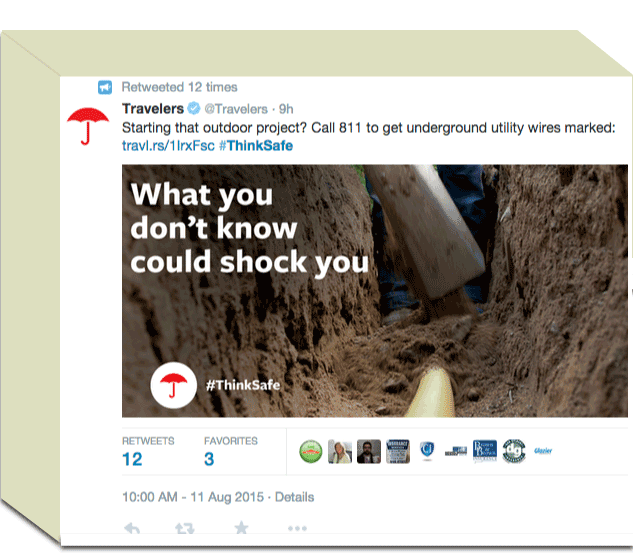Click the blue verified badge beside Travelers
The width and height of the screenshot is (633, 554).
[194, 109]
